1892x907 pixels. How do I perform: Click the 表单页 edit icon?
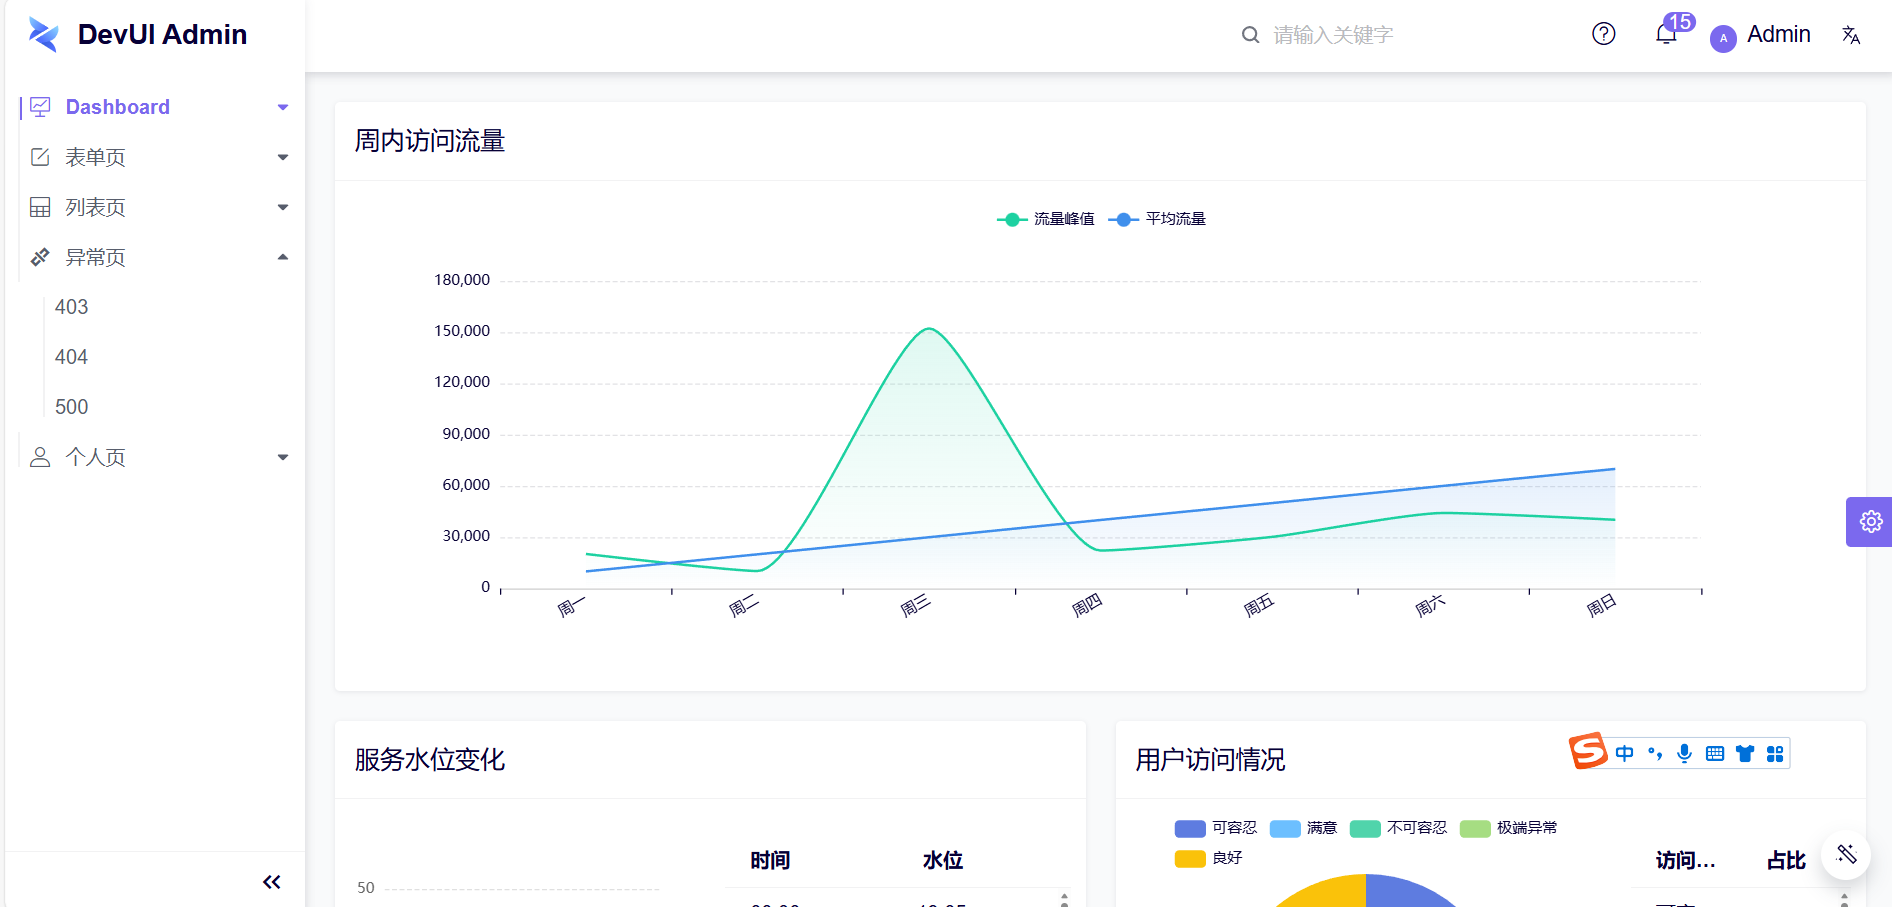(x=40, y=157)
